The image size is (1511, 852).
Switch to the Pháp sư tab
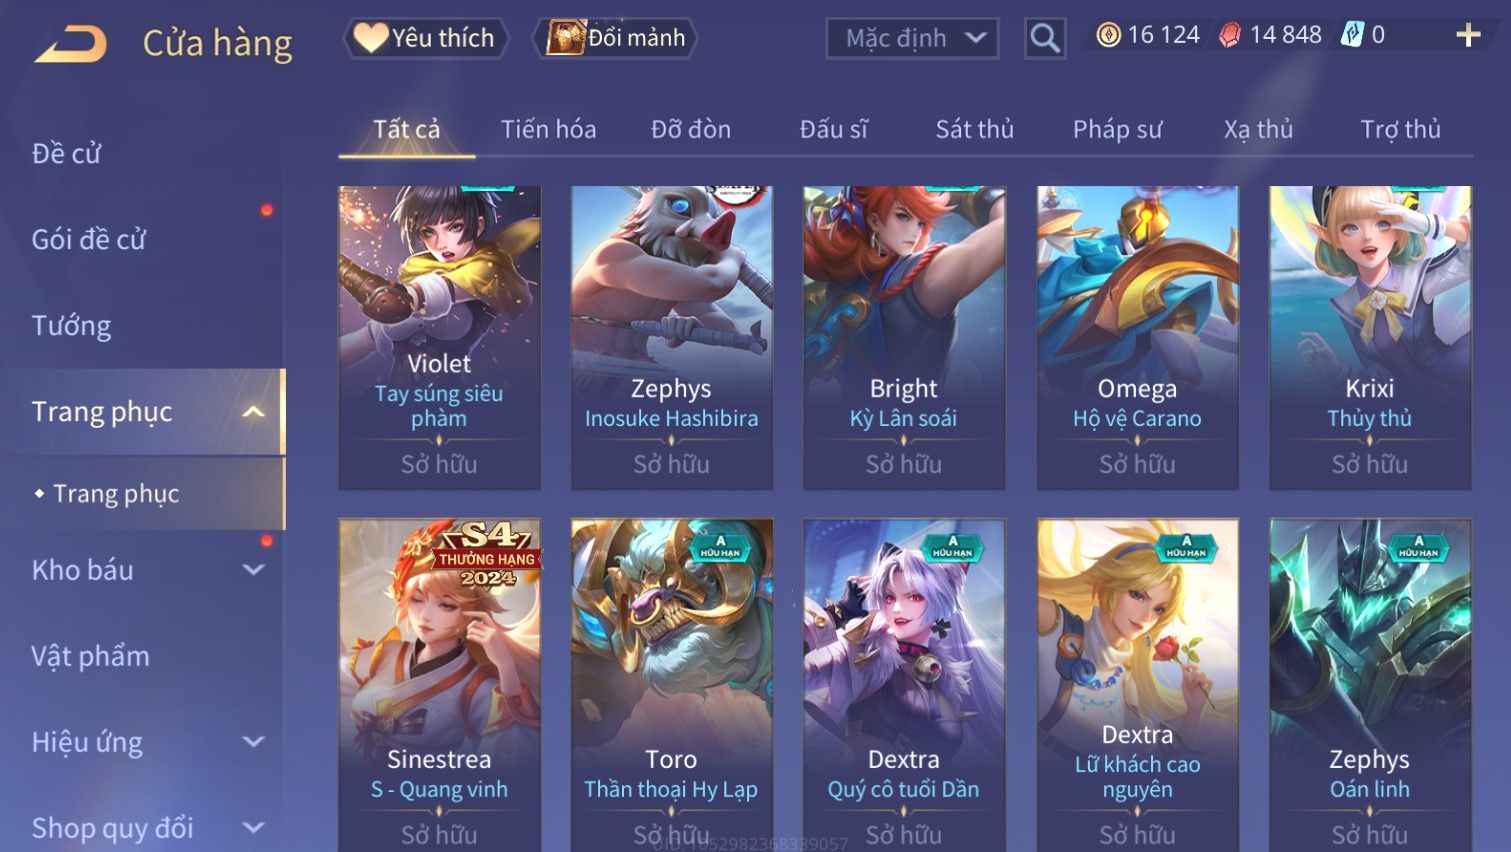click(1117, 129)
